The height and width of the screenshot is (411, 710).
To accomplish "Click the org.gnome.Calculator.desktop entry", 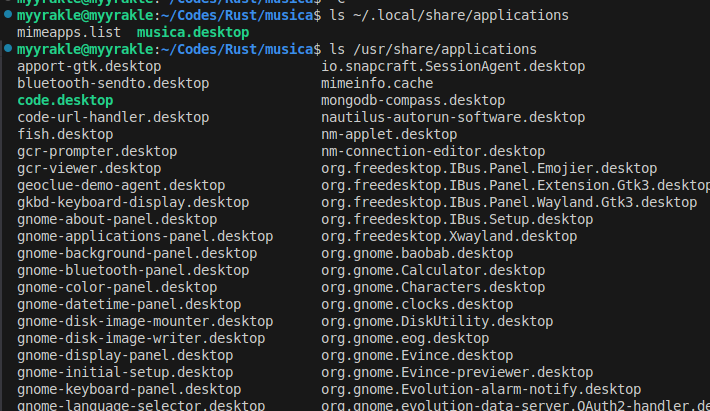I will (x=433, y=270).
